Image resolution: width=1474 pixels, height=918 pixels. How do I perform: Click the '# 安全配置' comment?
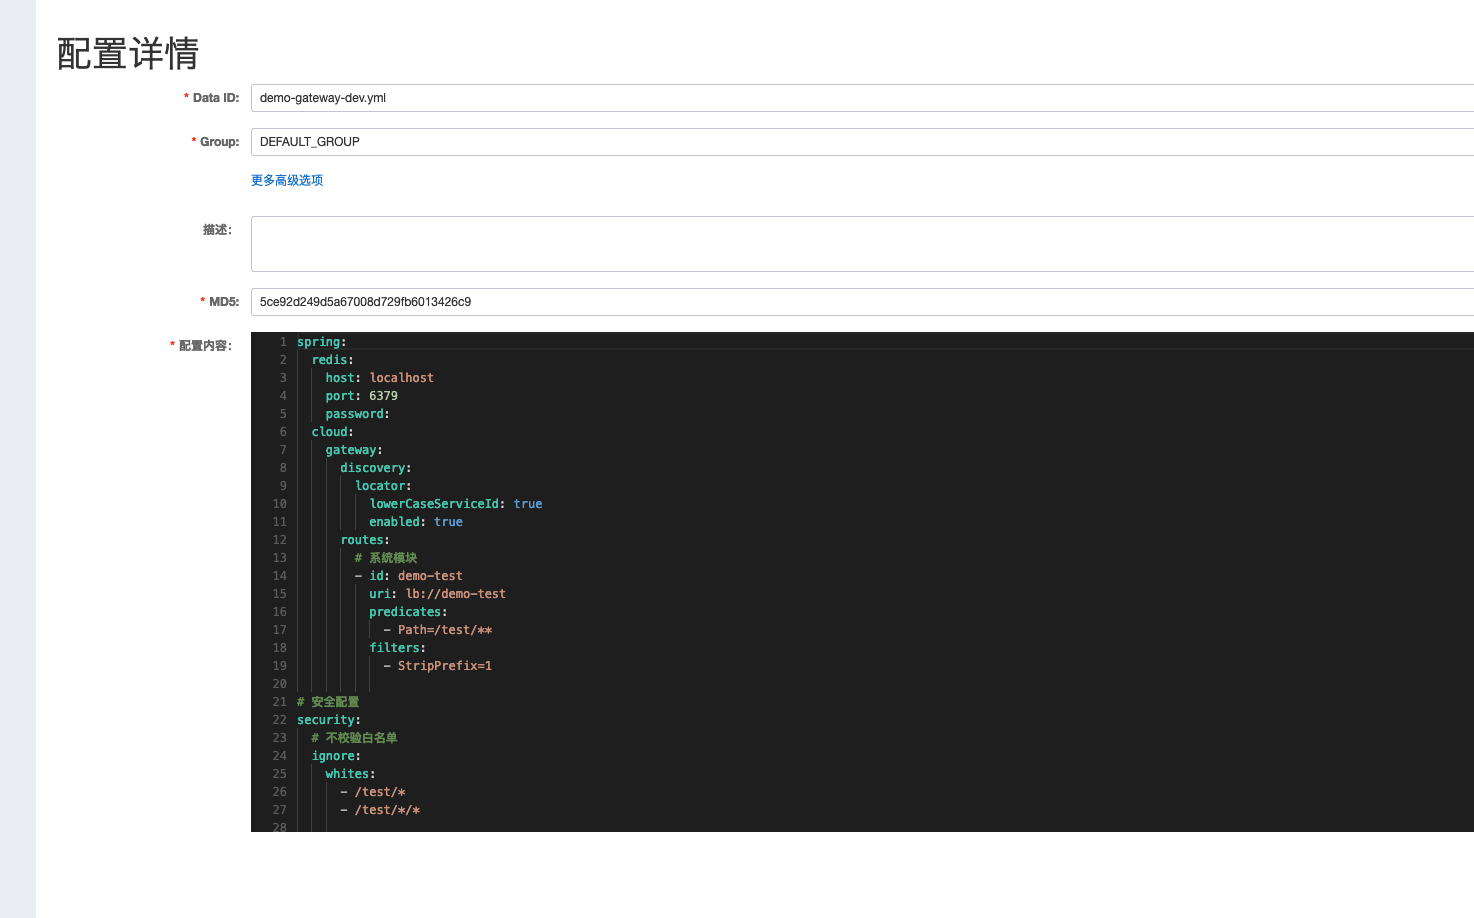pyautogui.click(x=328, y=702)
